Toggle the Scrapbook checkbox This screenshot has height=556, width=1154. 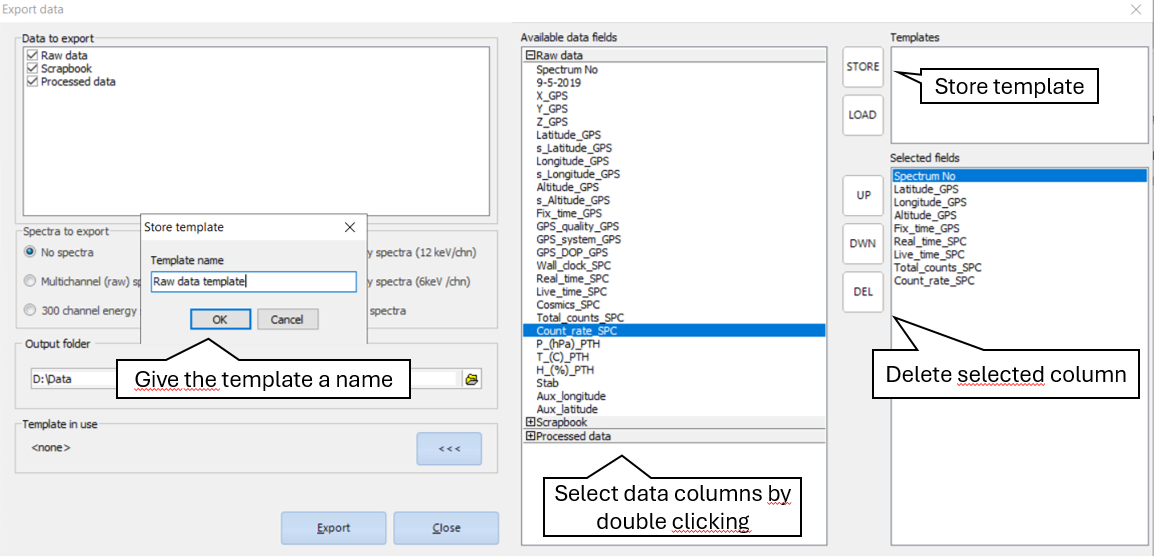(33, 69)
